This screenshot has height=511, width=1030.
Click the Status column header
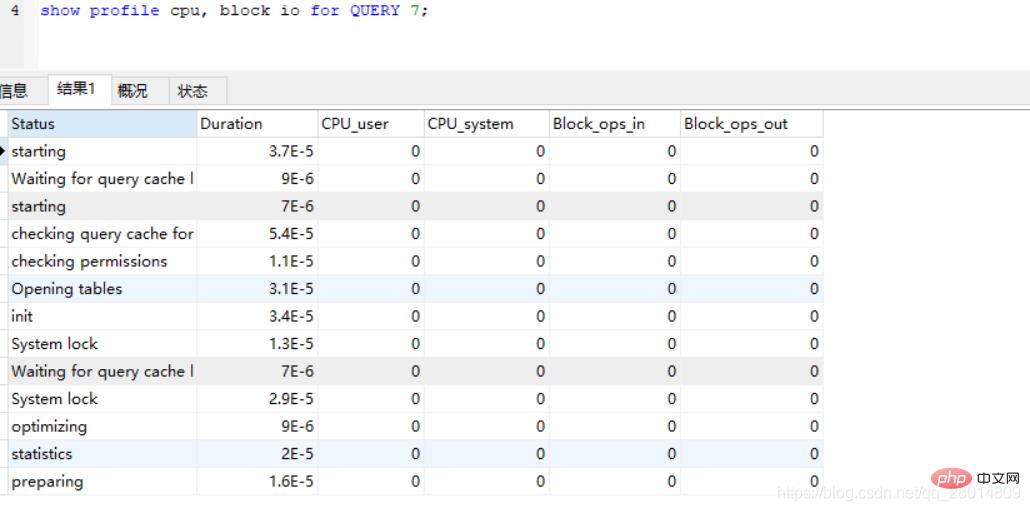pyautogui.click(x=100, y=124)
